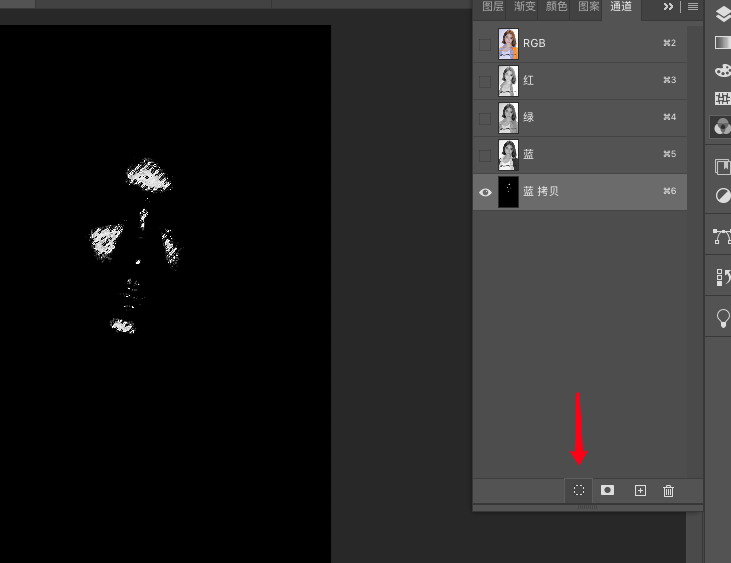The height and width of the screenshot is (563, 731).
Task: Create new channel with plus icon
Action: pos(641,490)
